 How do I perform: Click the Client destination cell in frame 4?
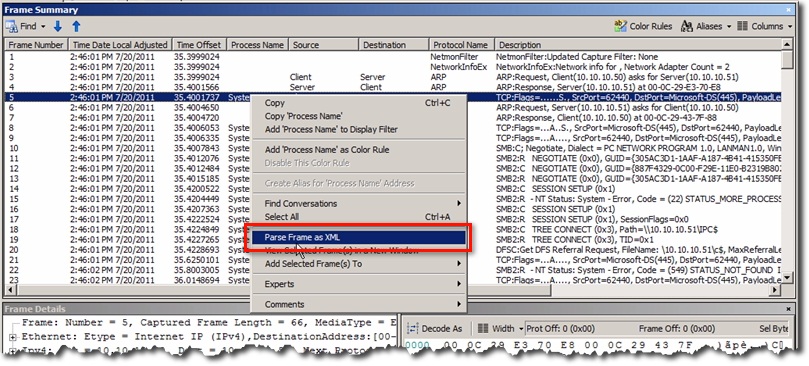[x=370, y=87]
